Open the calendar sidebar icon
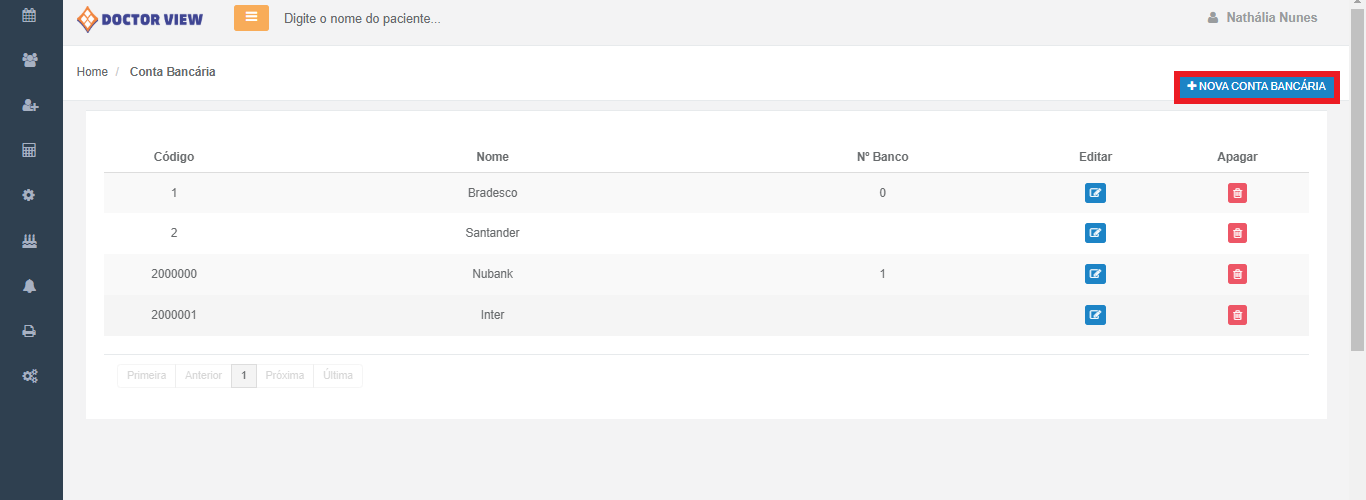The image size is (1366, 500). click(x=29, y=16)
